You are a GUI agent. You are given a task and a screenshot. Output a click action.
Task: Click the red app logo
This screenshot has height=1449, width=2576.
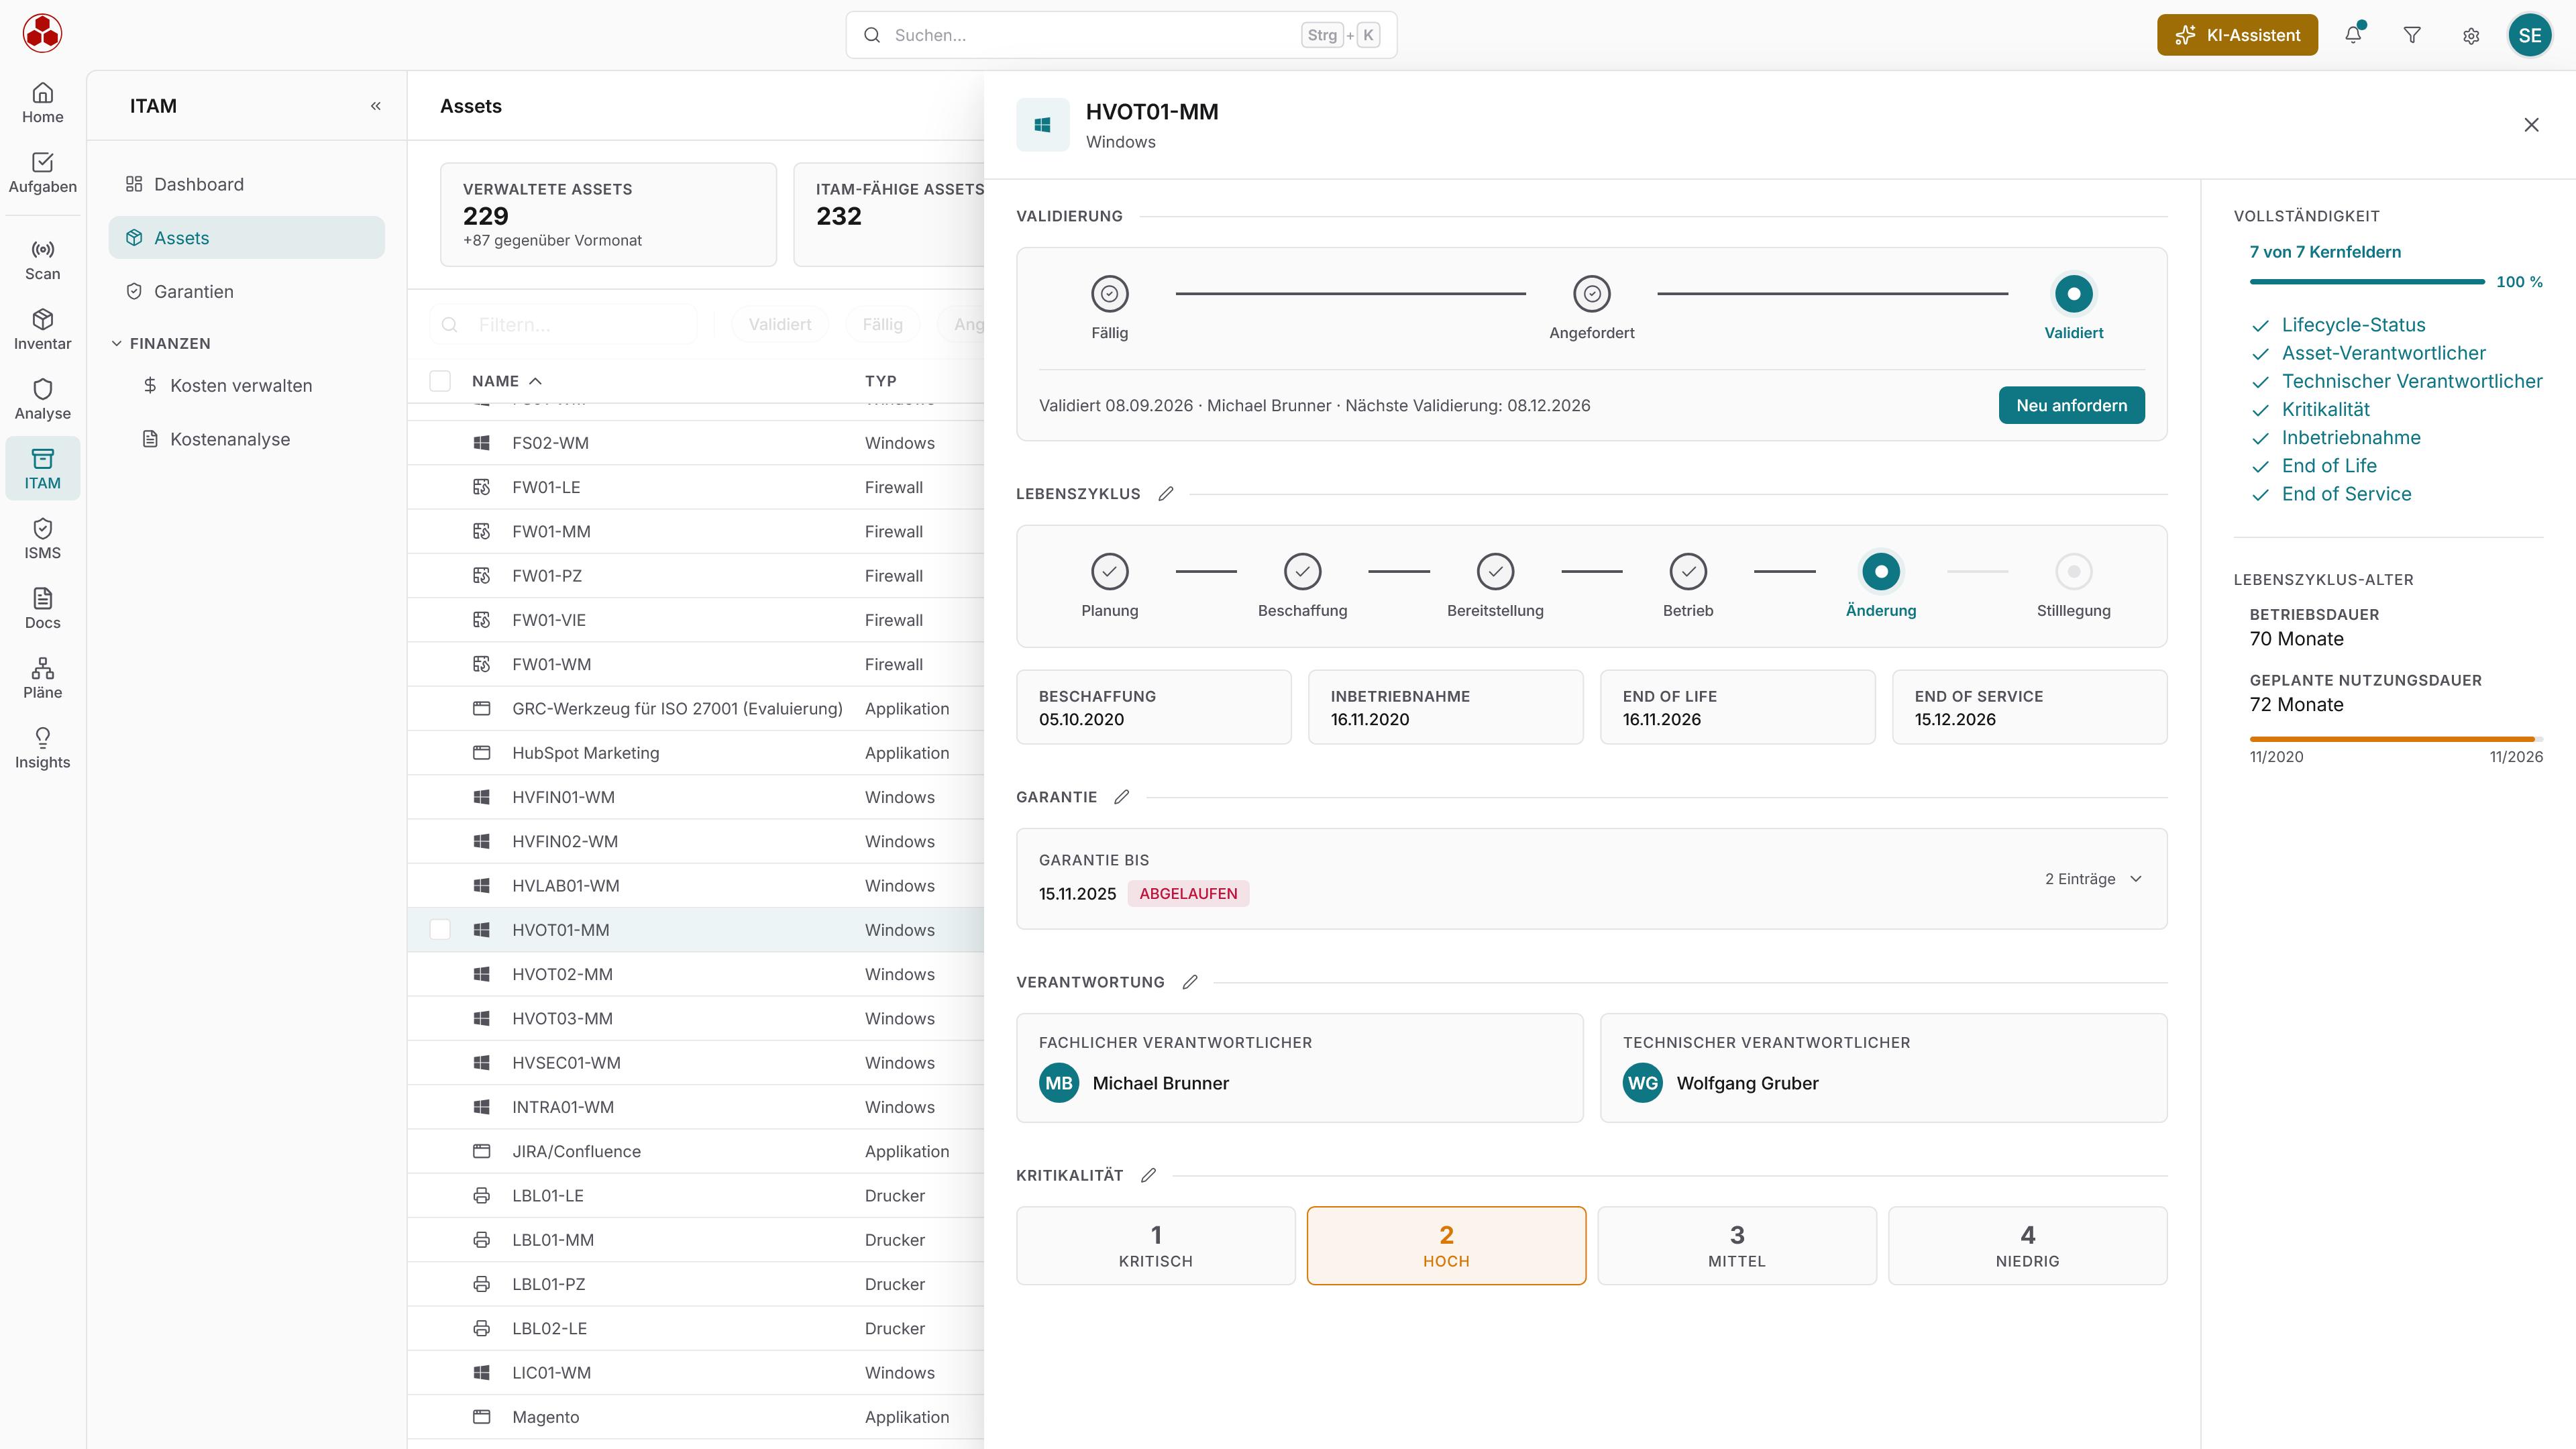[x=42, y=34]
